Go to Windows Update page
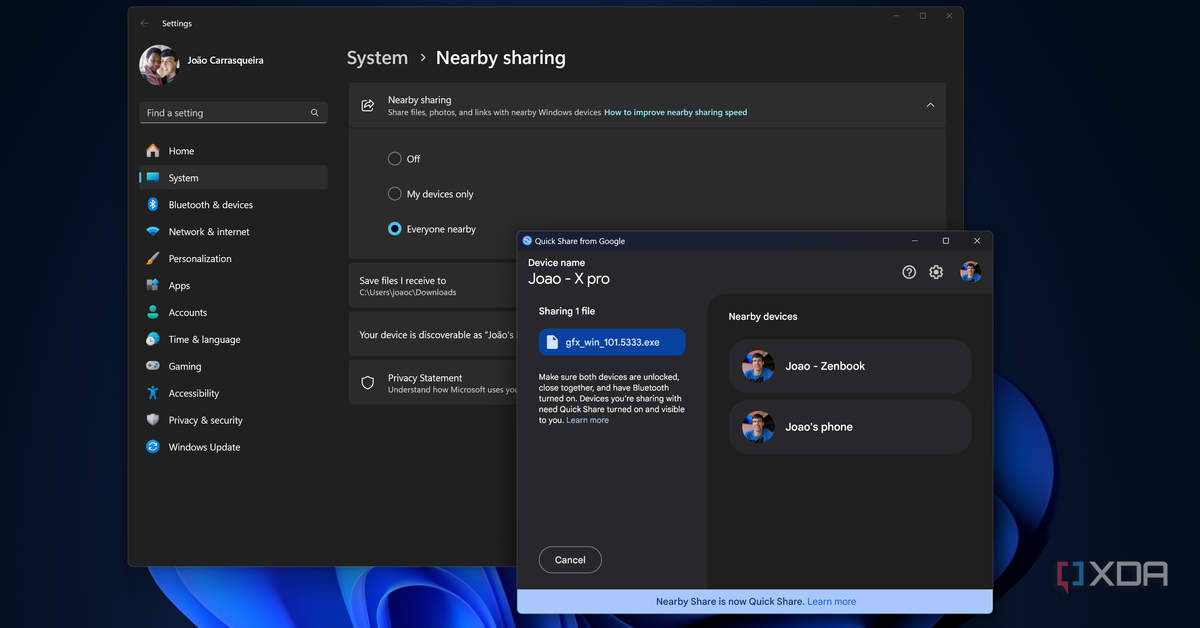The height and width of the screenshot is (628, 1200). pos(204,447)
